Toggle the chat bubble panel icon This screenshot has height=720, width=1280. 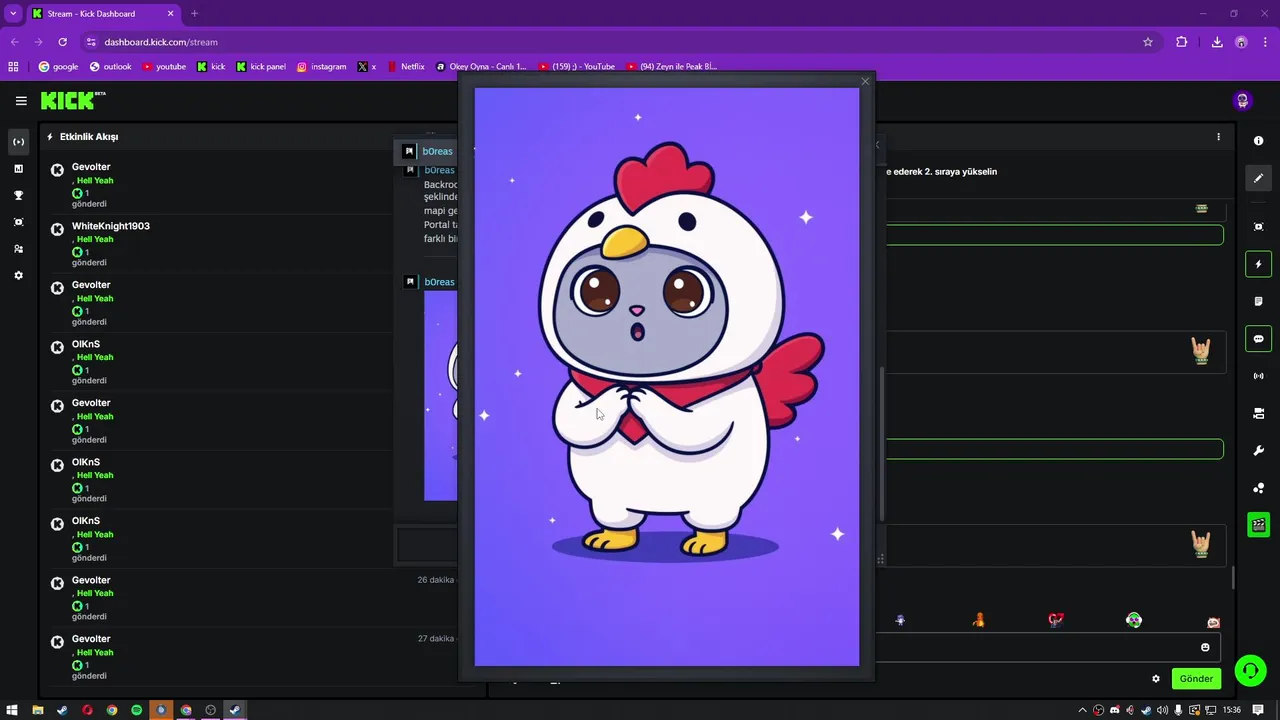(1259, 339)
